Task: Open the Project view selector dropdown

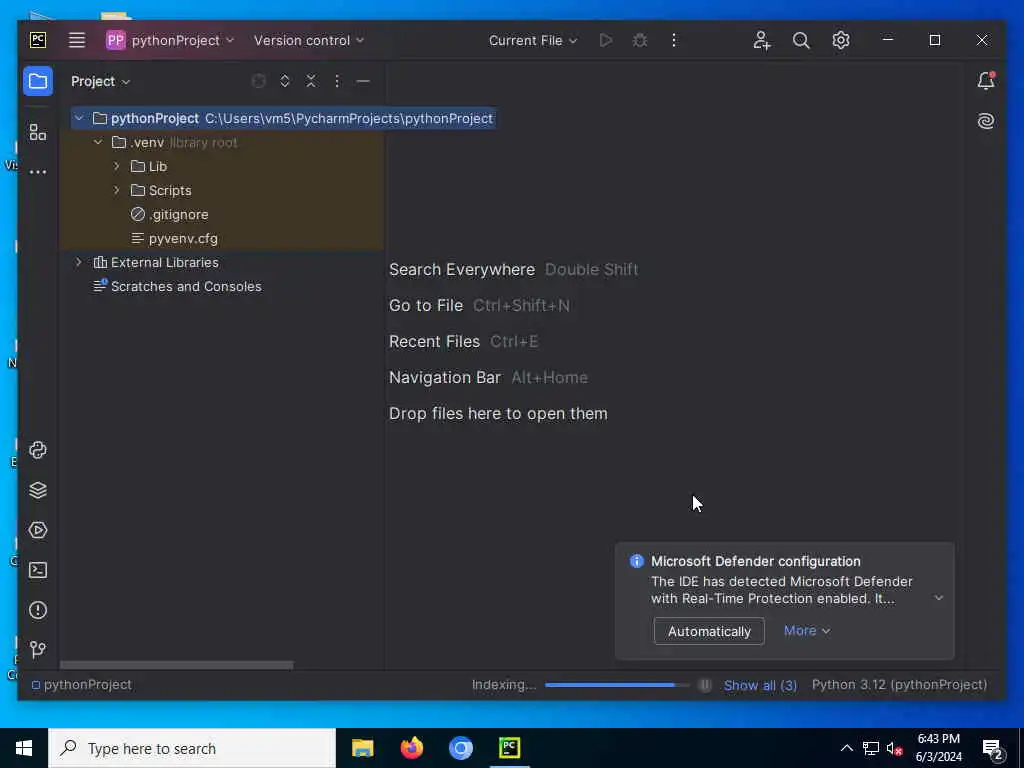Action: (101, 82)
